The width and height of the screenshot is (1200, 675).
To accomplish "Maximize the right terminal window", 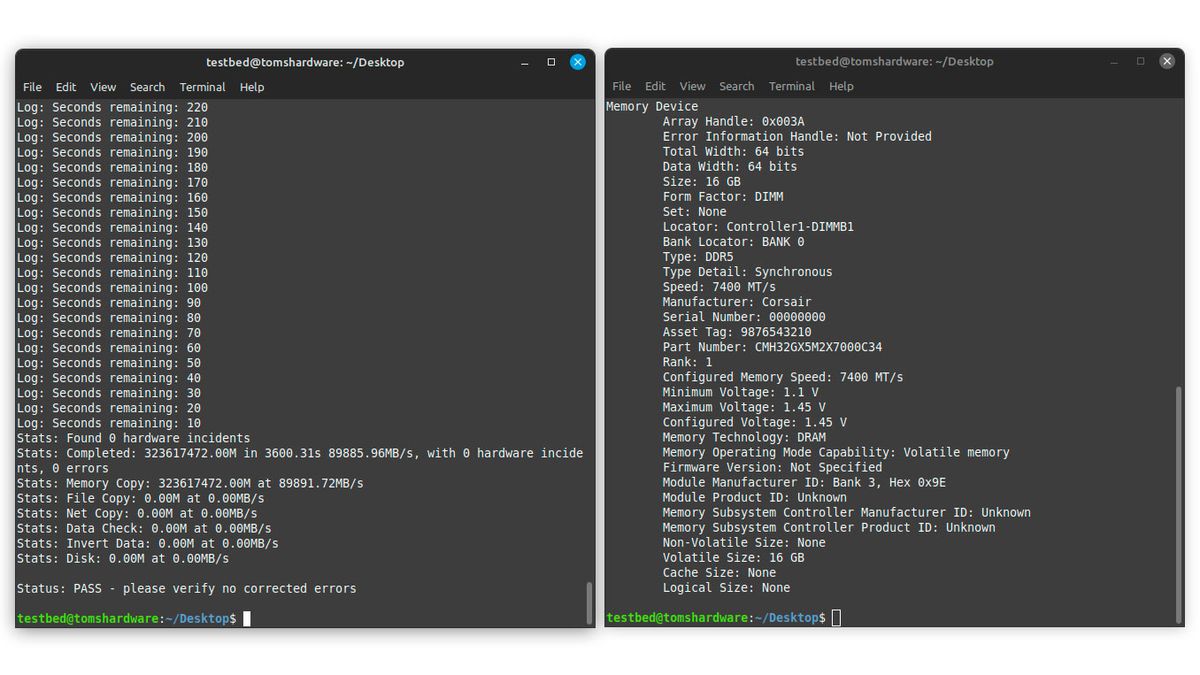I will (1140, 61).
